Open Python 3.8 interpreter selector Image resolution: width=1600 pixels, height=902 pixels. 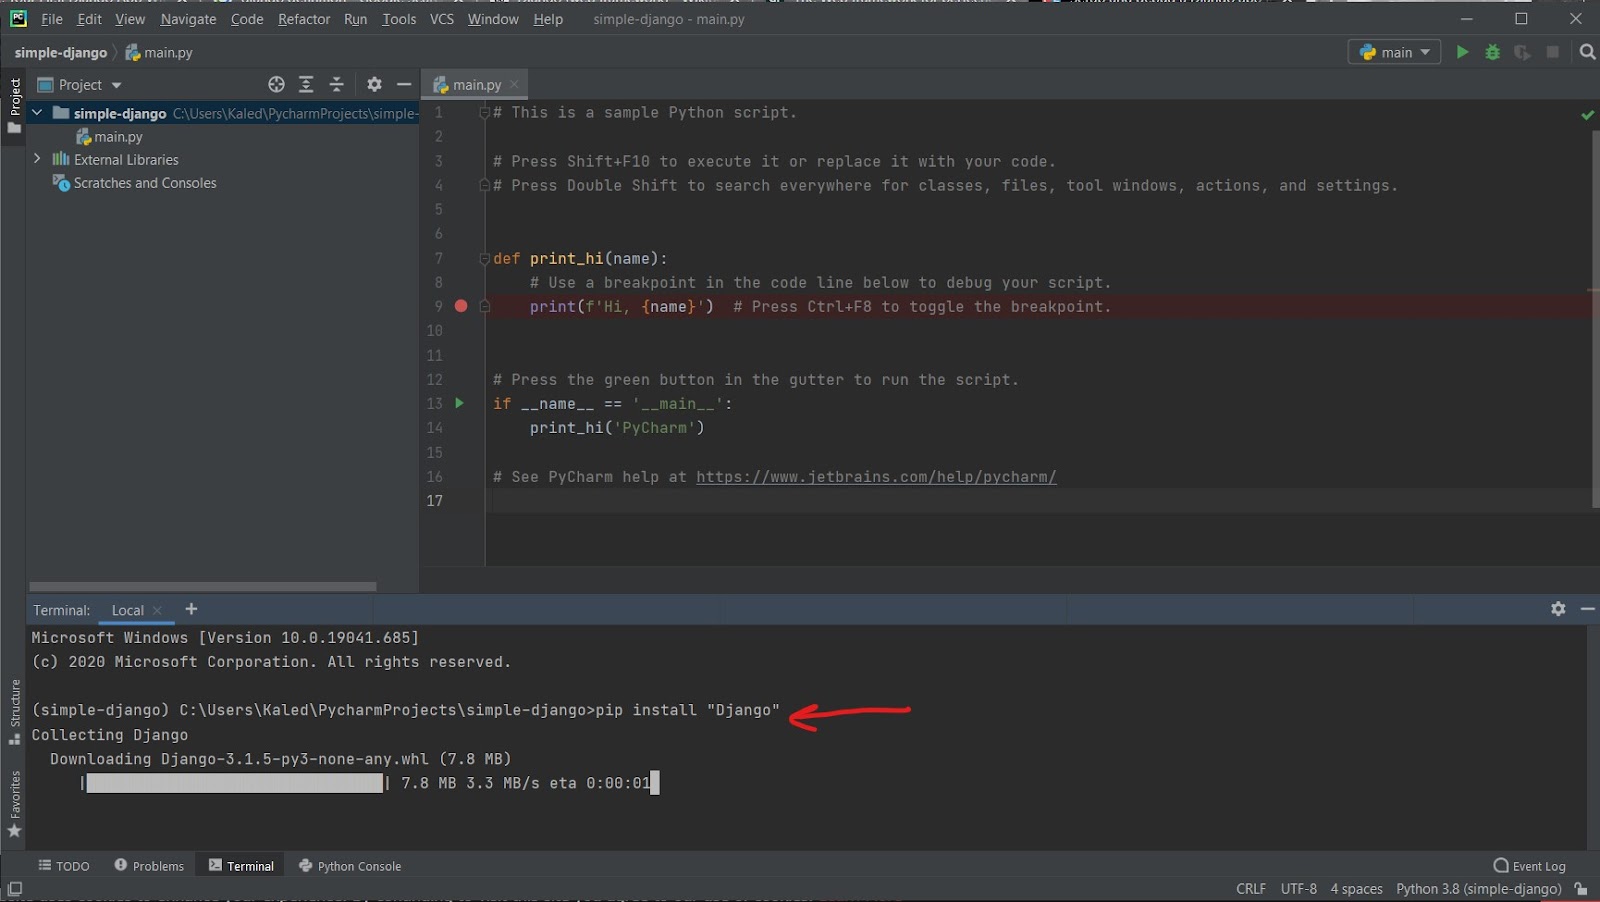point(1478,889)
